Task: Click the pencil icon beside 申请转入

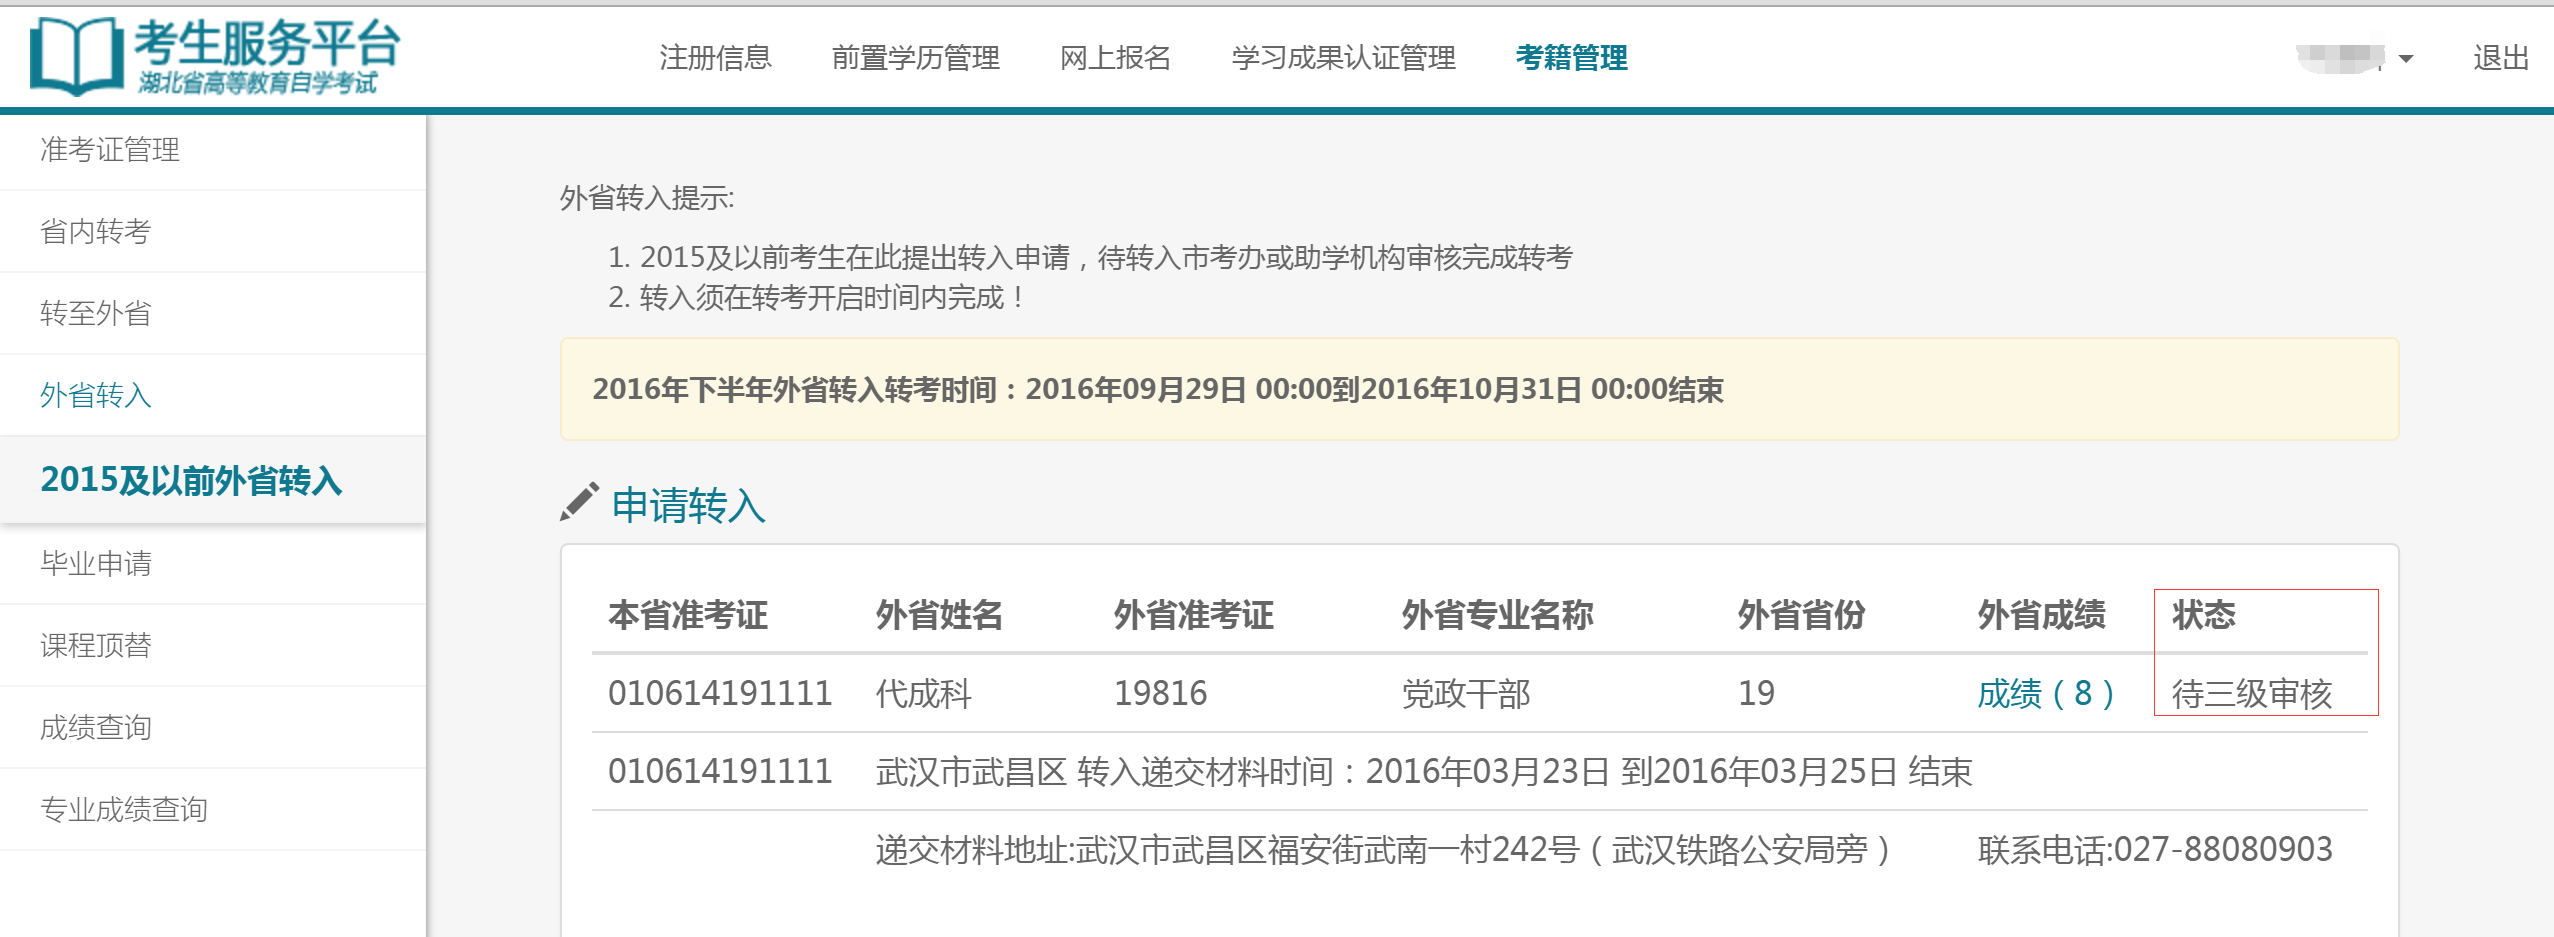Action: tap(579, 502)
